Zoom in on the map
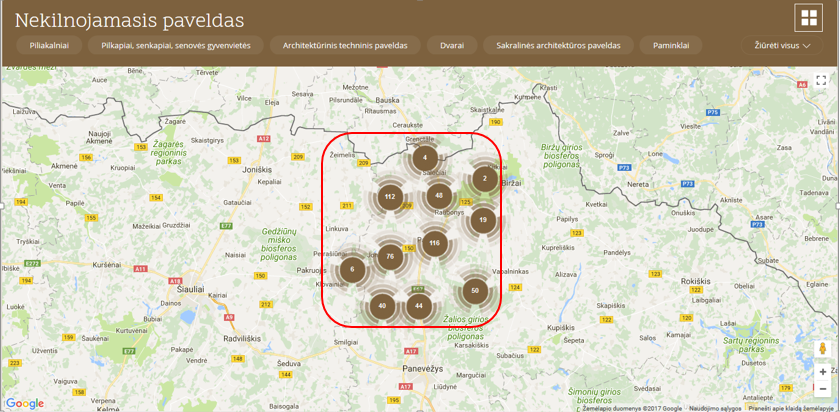 tap(822, 371)
